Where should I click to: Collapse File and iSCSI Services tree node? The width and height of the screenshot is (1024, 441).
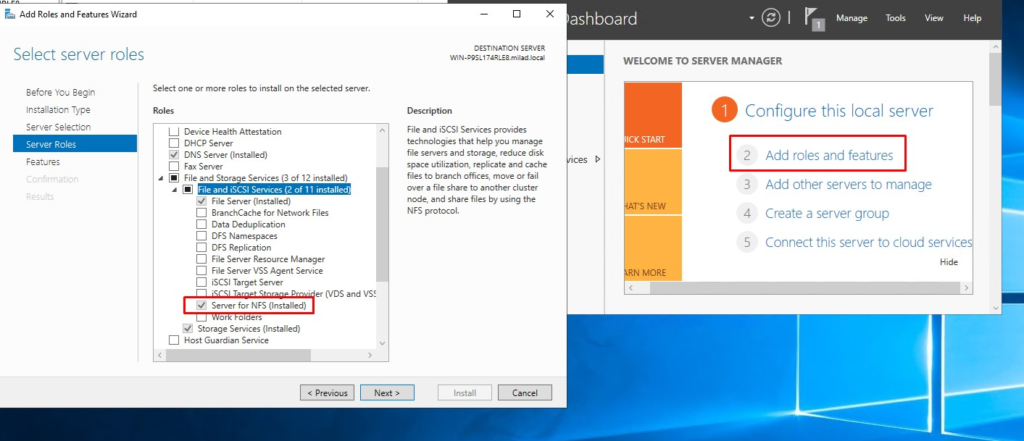pyautogui.click(x=174, y=190)
